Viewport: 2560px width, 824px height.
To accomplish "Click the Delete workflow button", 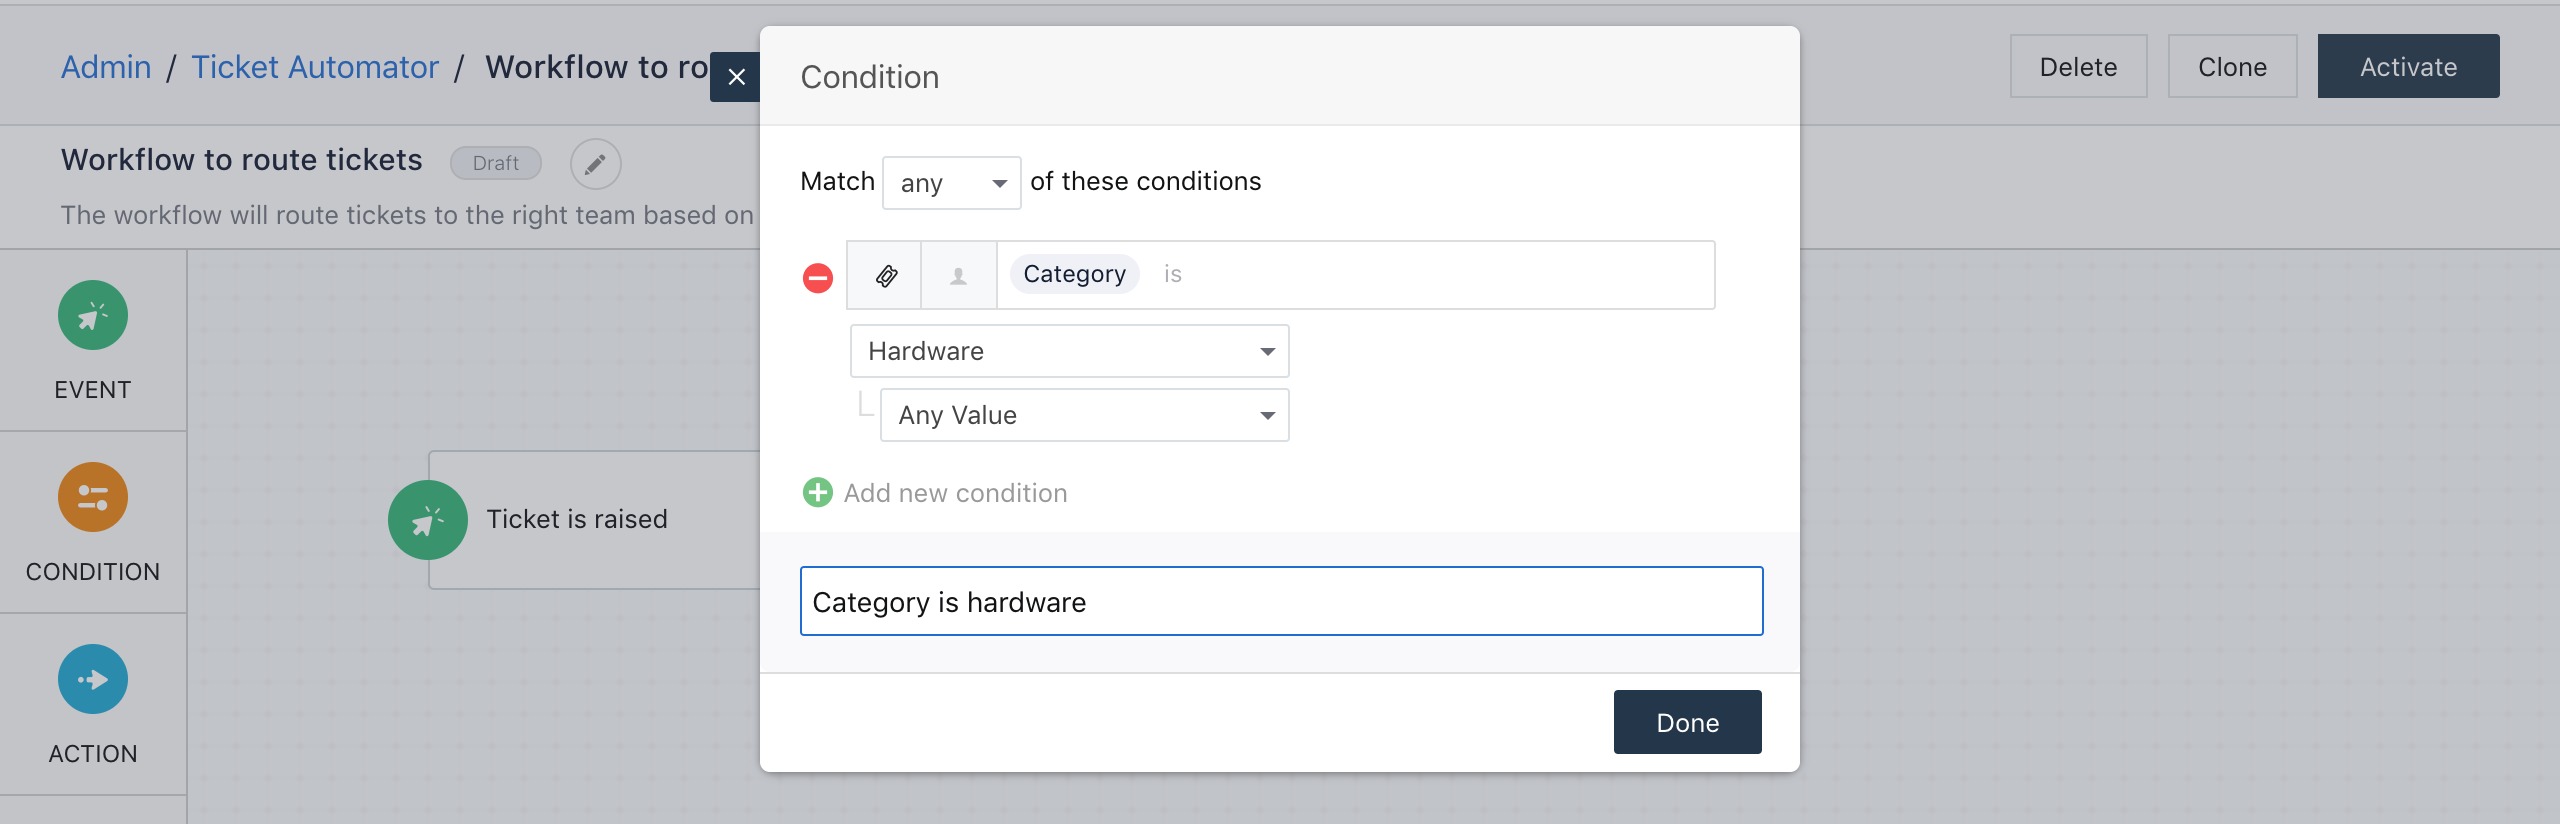I will (x=2078, y=67).
